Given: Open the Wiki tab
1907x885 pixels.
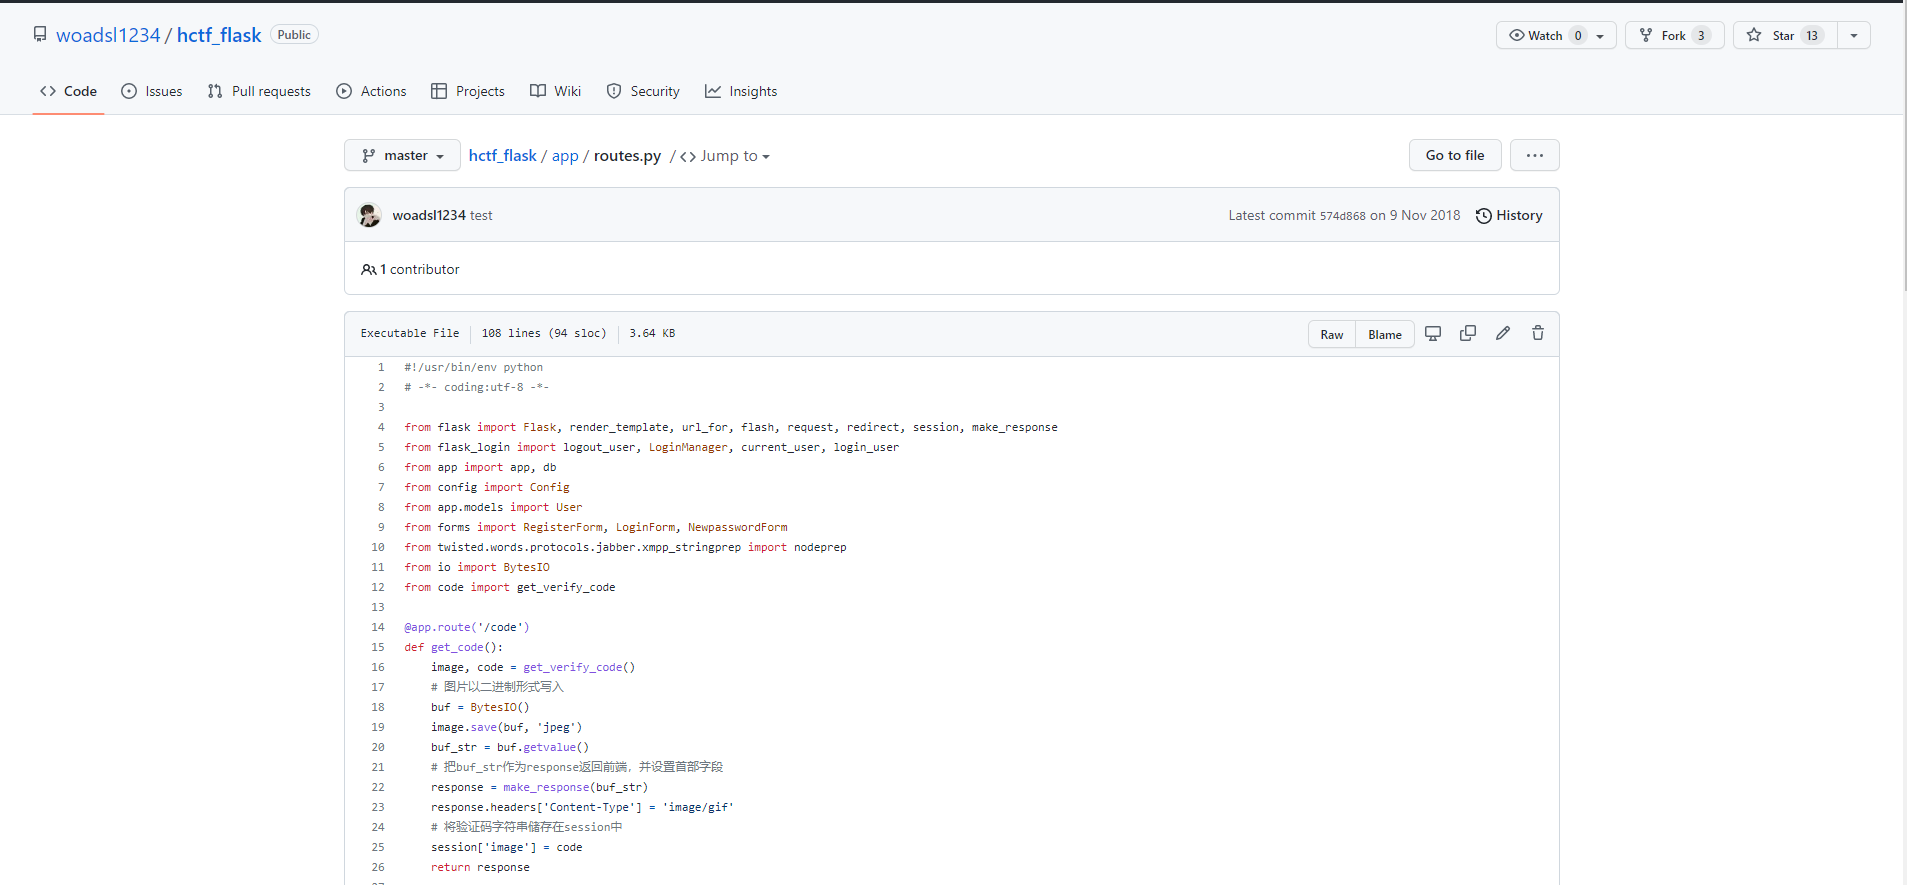Looking at the screenshot, I should pyautogui.click(x=555, y=91).
